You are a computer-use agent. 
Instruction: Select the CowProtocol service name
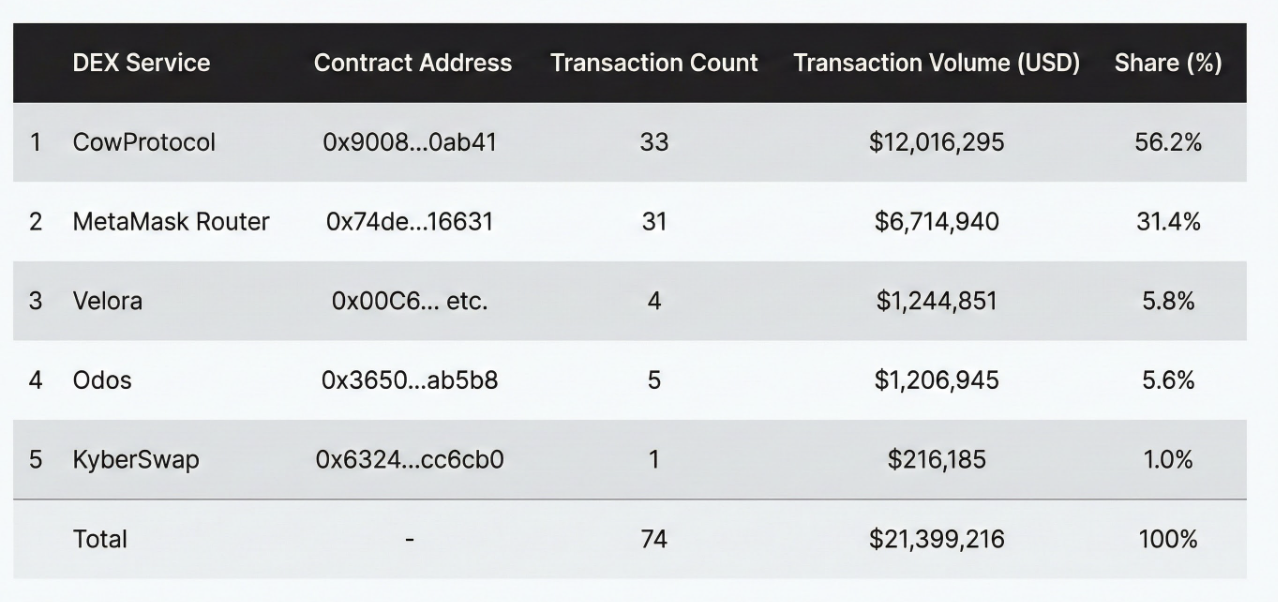point(144,142)
